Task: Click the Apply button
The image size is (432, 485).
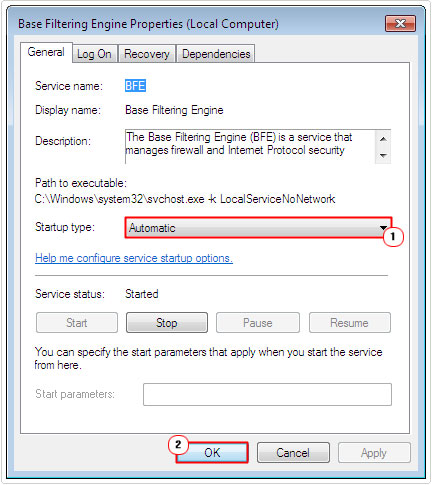Action: tap(374, 453)
